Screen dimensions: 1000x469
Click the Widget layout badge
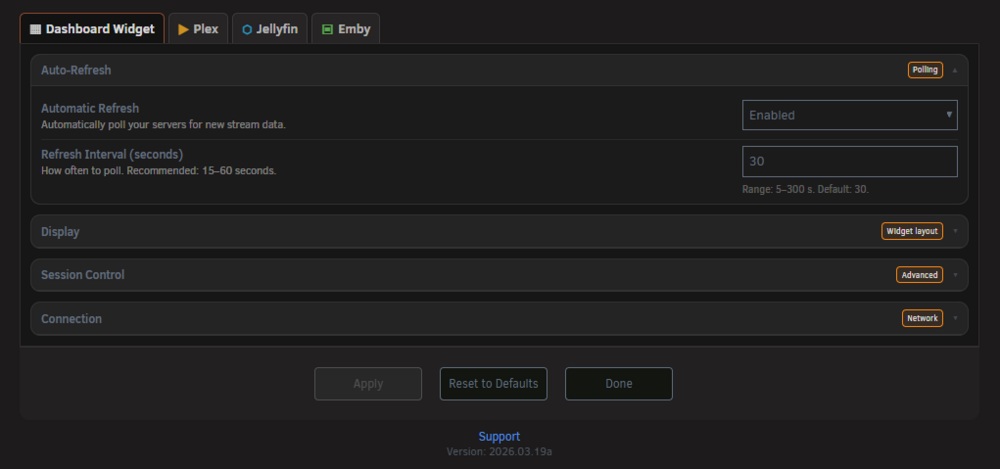[x=912, y=231]
